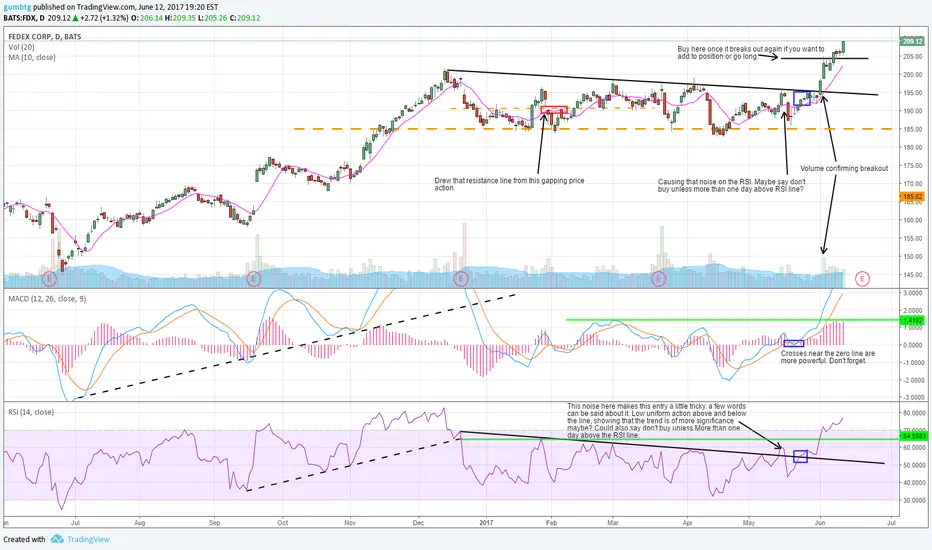Click the Feb label on the time axis

coord(551,523)
